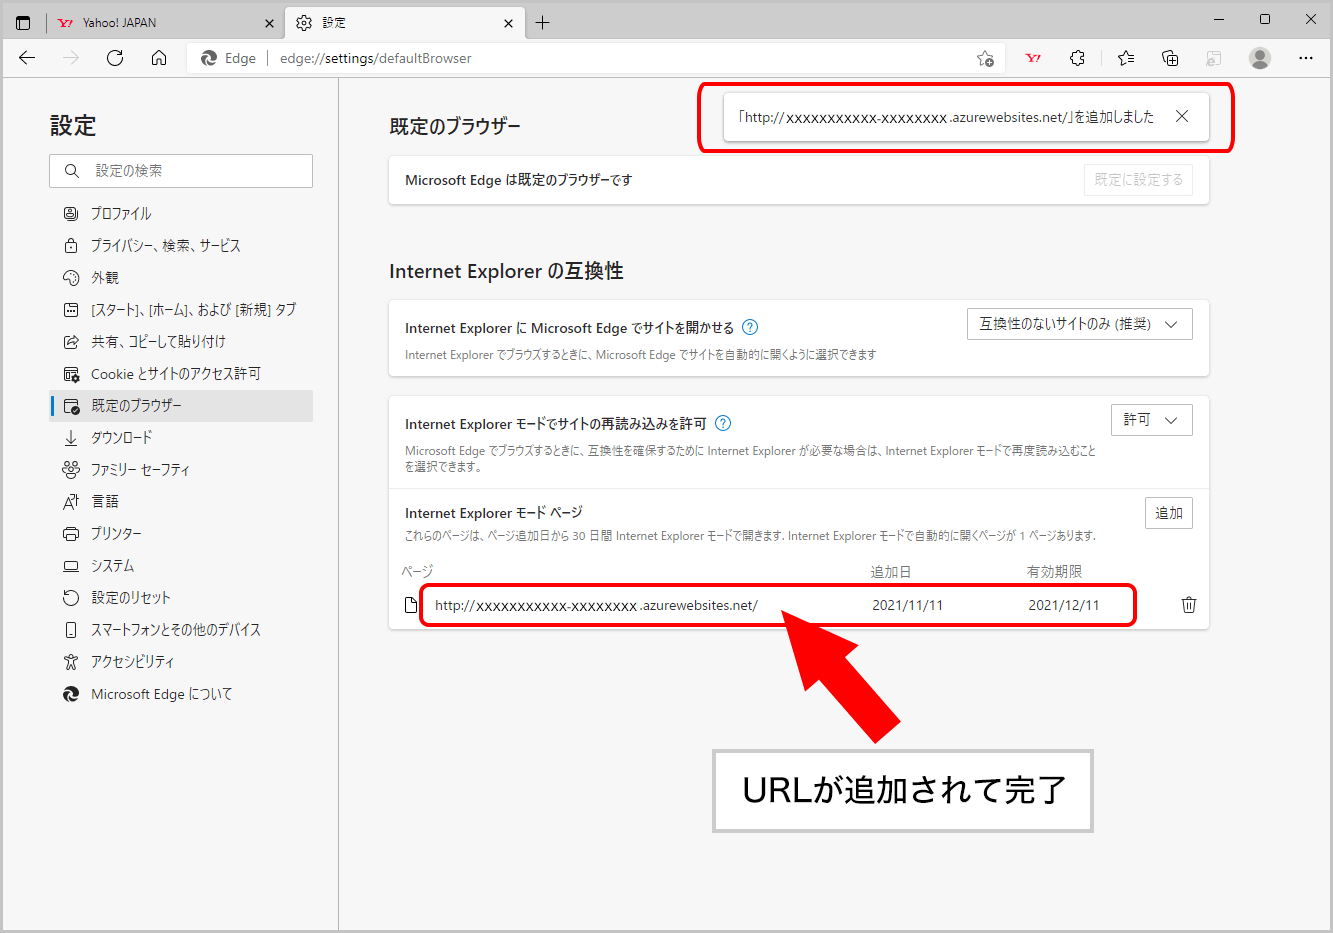Reload the page with the refresh icon

(x=115, y=58)
